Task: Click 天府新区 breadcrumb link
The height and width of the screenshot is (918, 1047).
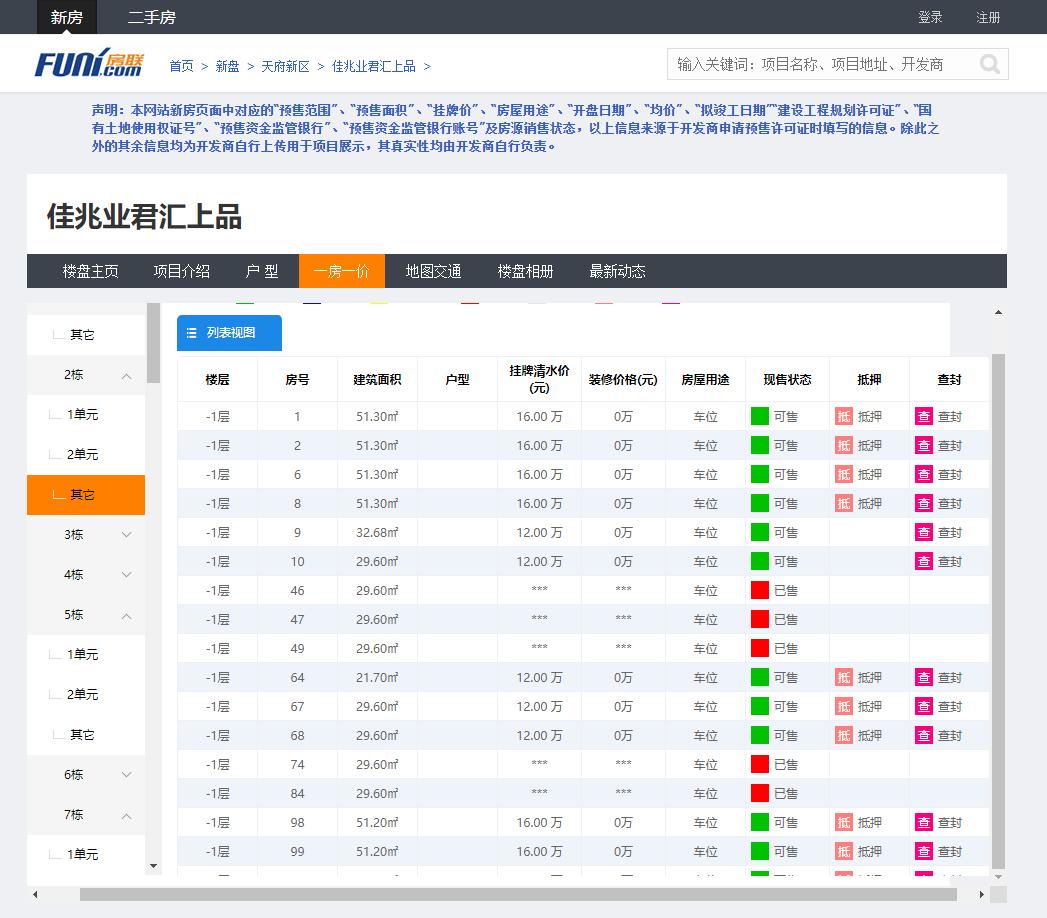Action: [285, 66]
